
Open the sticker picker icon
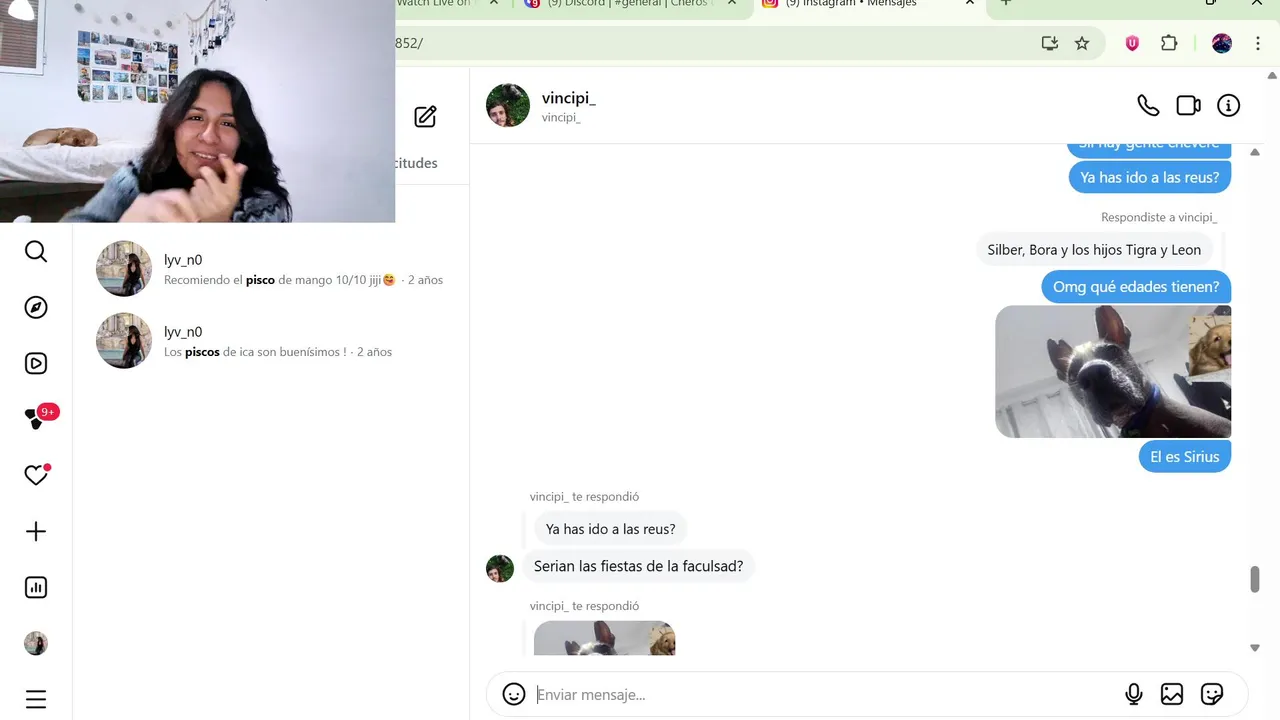pyautogui.click(x=1212, y=694)
